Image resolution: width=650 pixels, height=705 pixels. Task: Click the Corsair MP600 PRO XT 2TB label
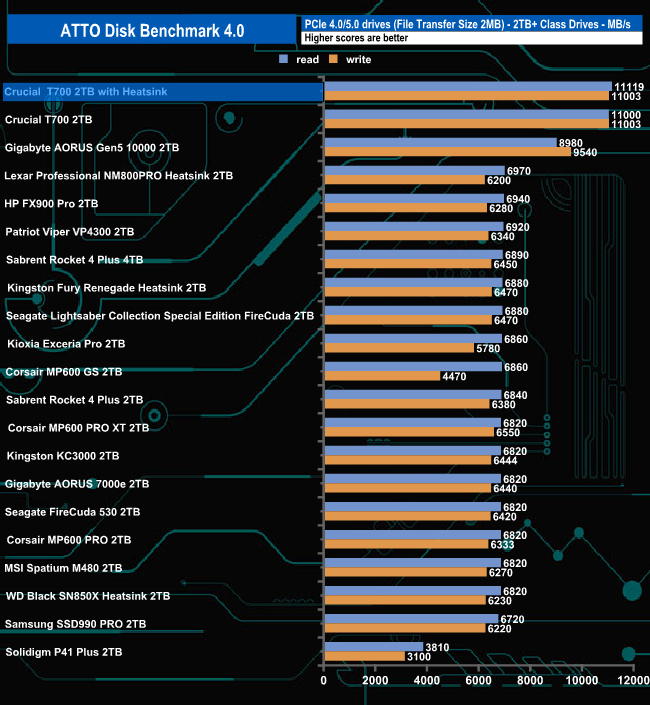78,428
